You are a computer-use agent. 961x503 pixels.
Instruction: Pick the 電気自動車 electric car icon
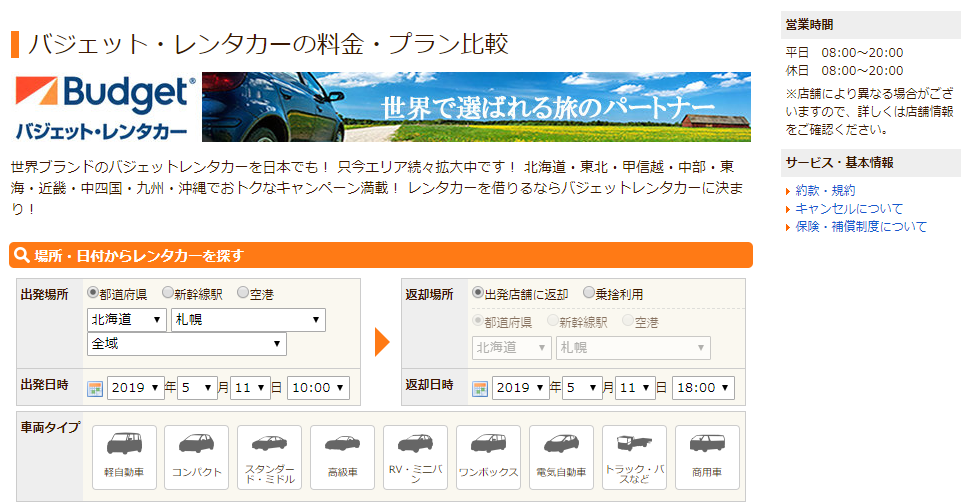pos(561,456)
